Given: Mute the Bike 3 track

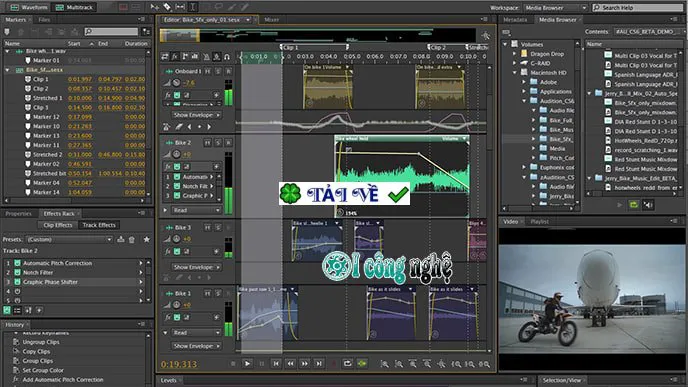Looking at the screenshot, I should [x=208, y=227].
